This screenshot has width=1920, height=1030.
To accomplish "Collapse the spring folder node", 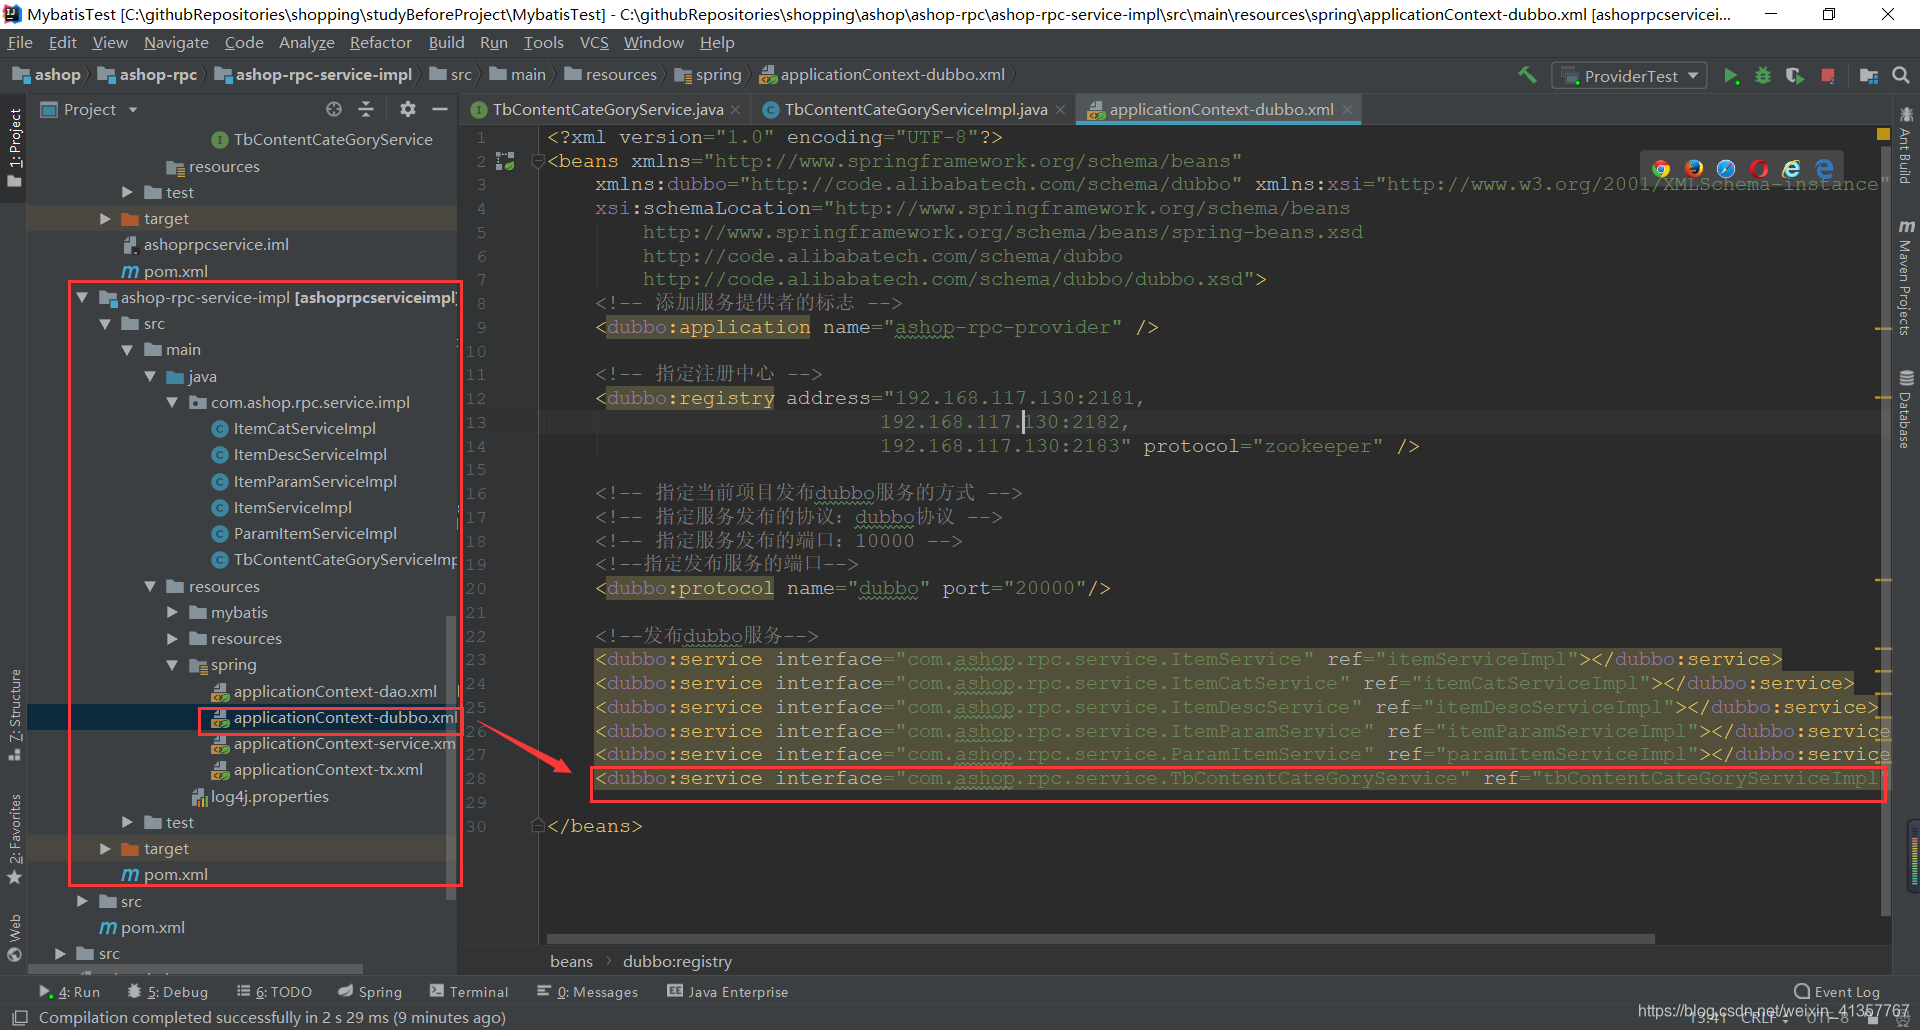I will click(x=172, y=665).
